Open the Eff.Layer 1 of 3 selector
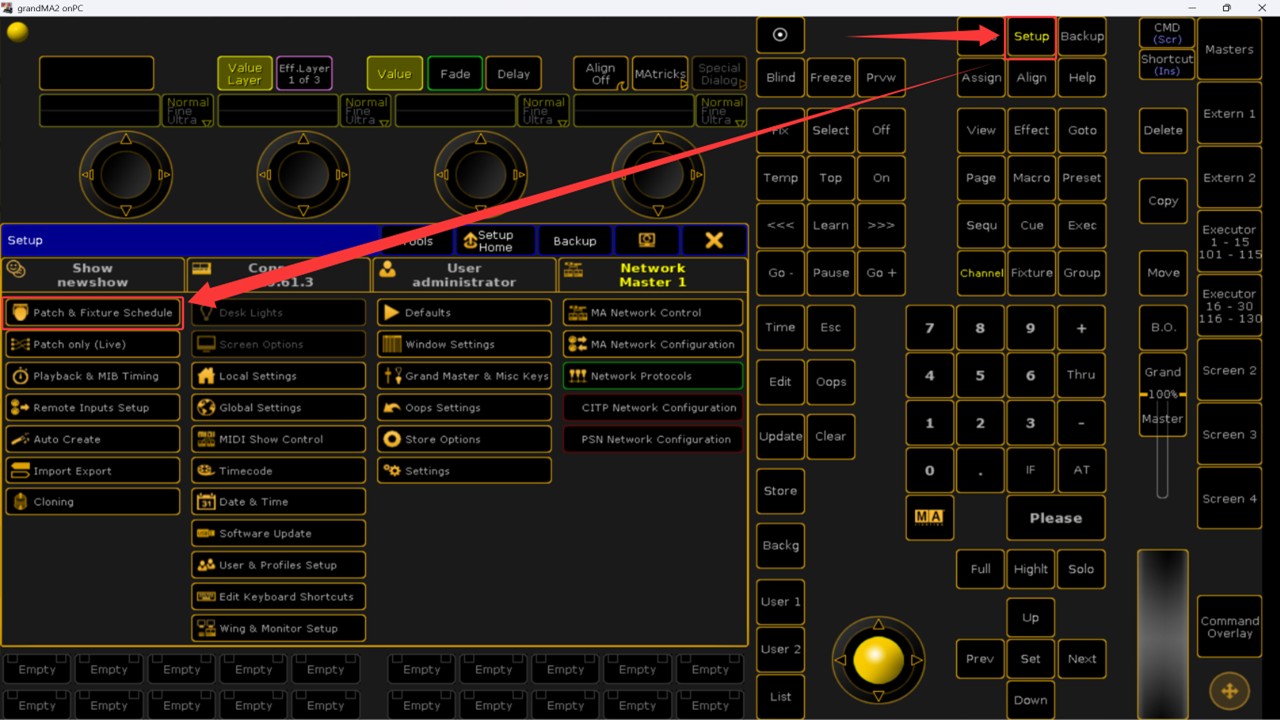Image resolution: width=1280 pixels, height=720 pixels. tap(304, 74)
